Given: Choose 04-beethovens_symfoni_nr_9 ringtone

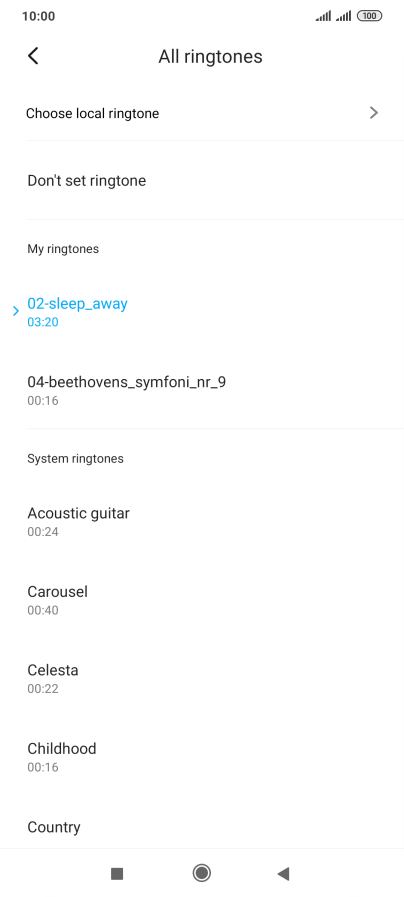Looking at the screenshot, I should [202, 390].
